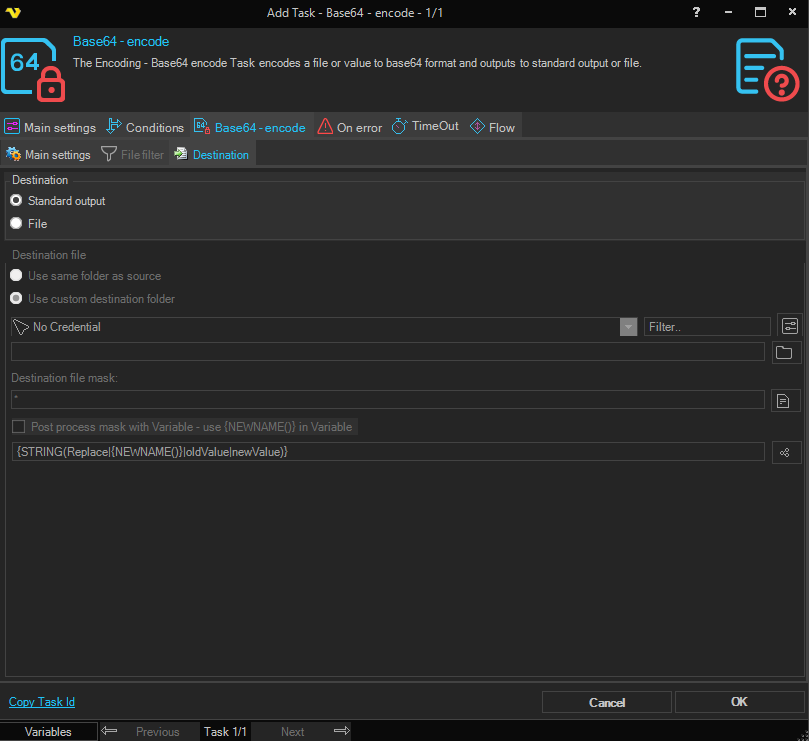Click the file mask document icon button

pos(786,400)
